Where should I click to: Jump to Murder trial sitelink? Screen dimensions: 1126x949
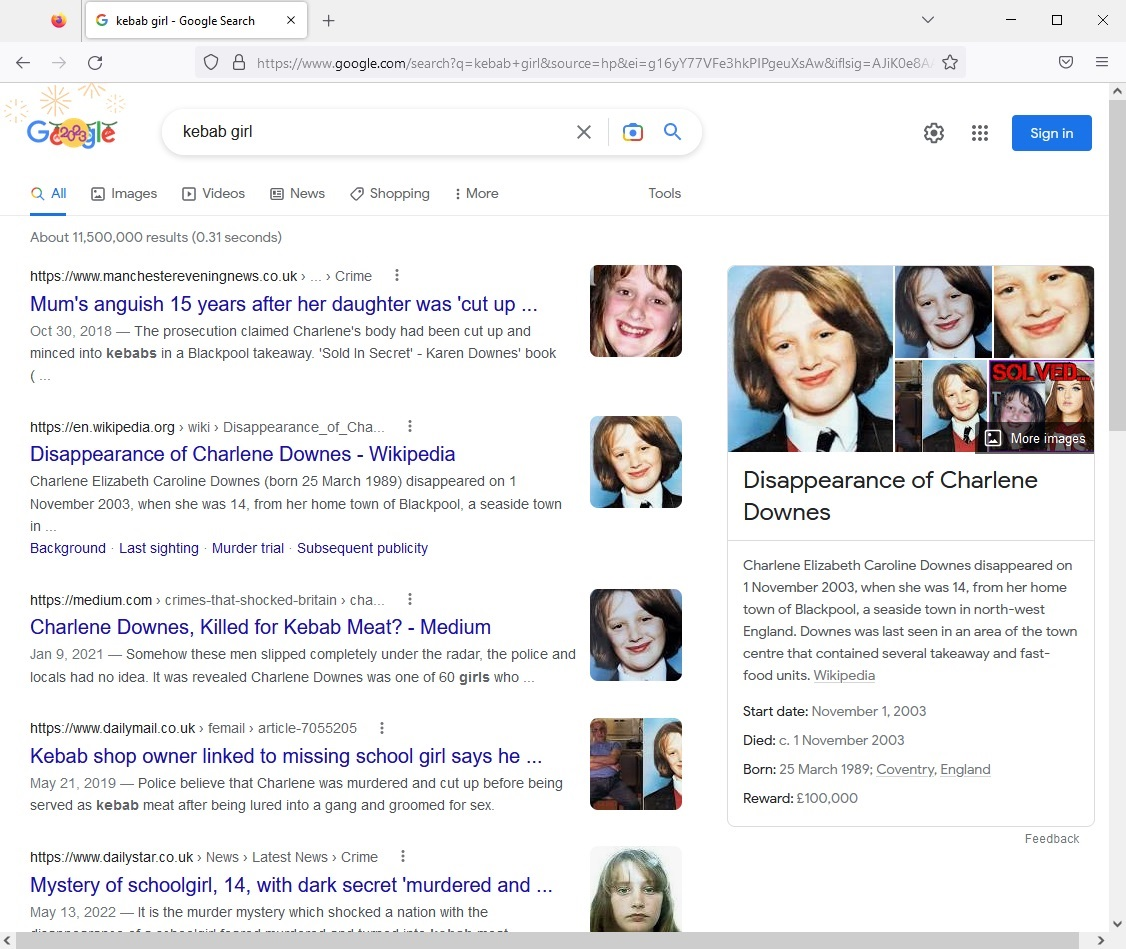[x=248, y=548]
